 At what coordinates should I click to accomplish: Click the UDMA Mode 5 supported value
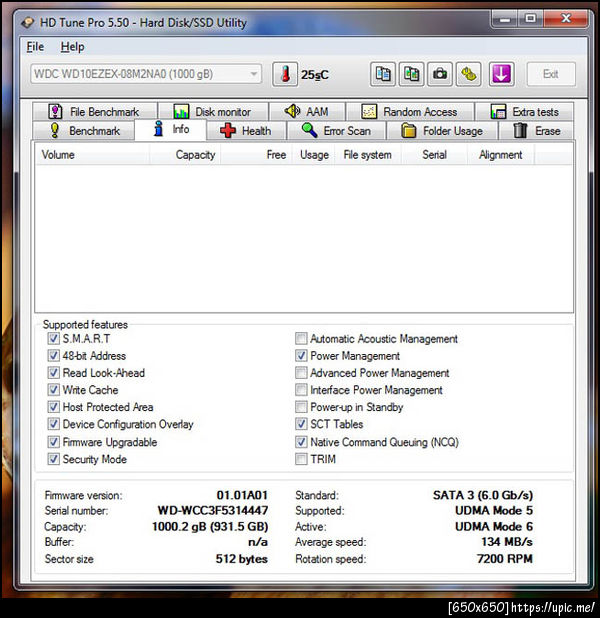(494, 511)
